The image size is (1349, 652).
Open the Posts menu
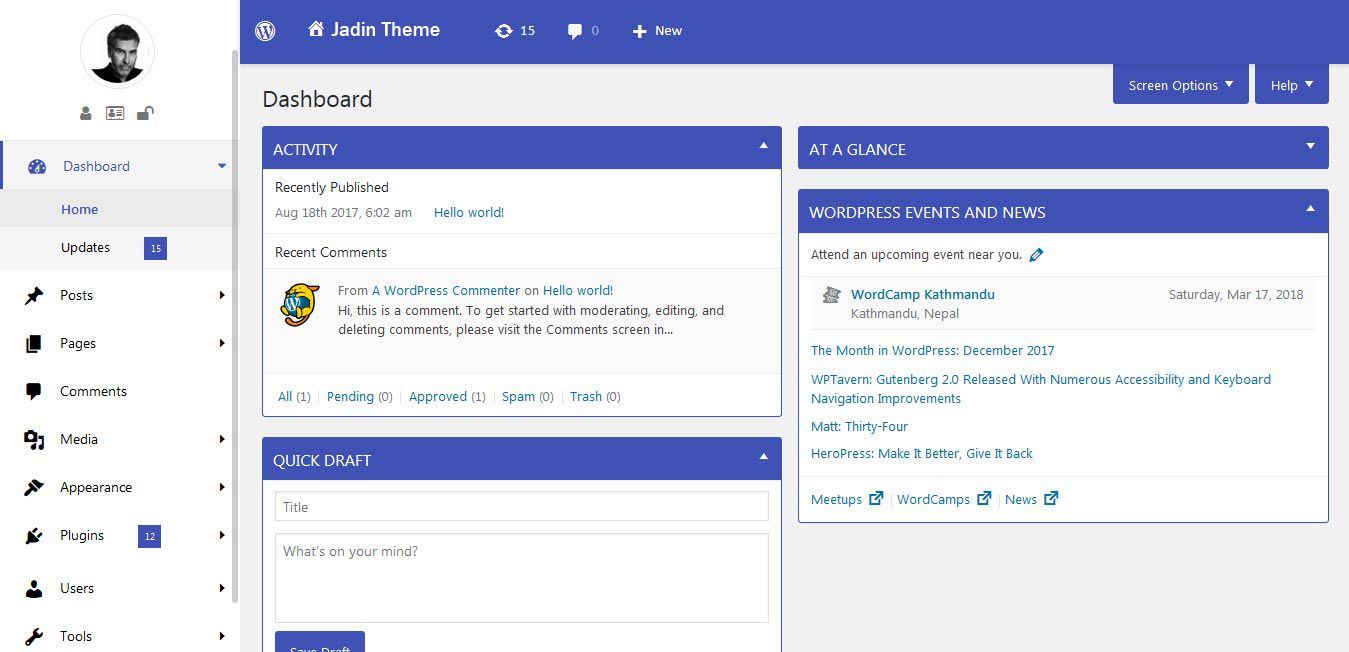[76, 295]
